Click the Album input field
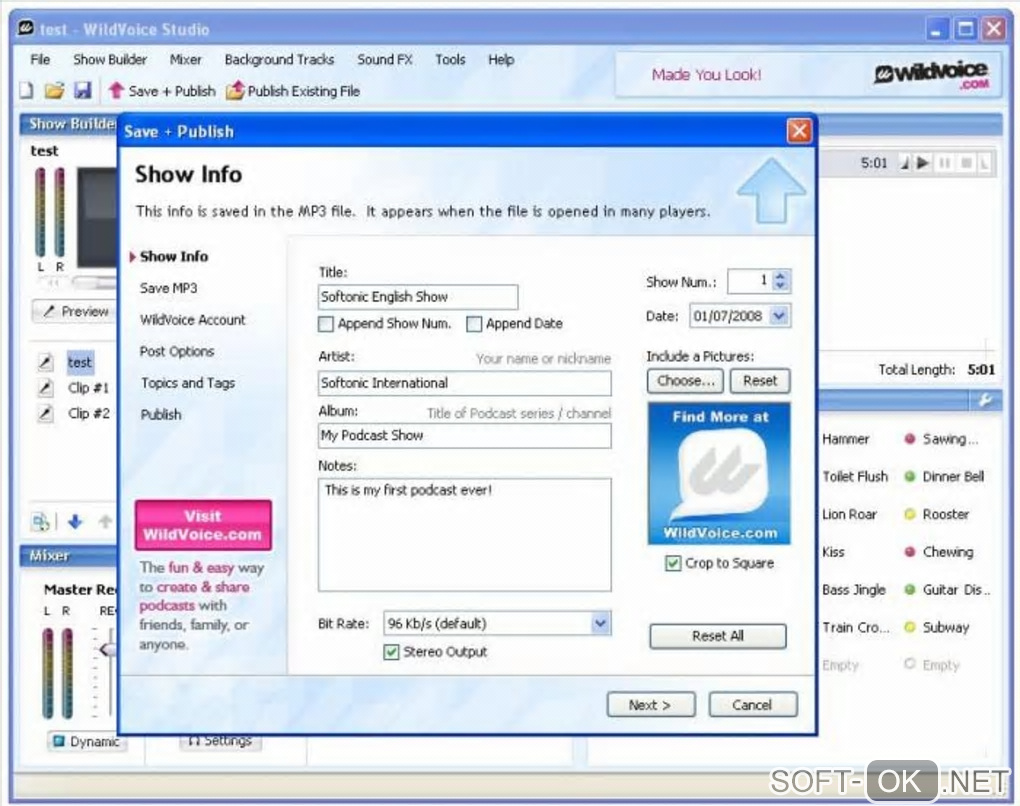This screenshot has width=1020, height=806. 464,436
